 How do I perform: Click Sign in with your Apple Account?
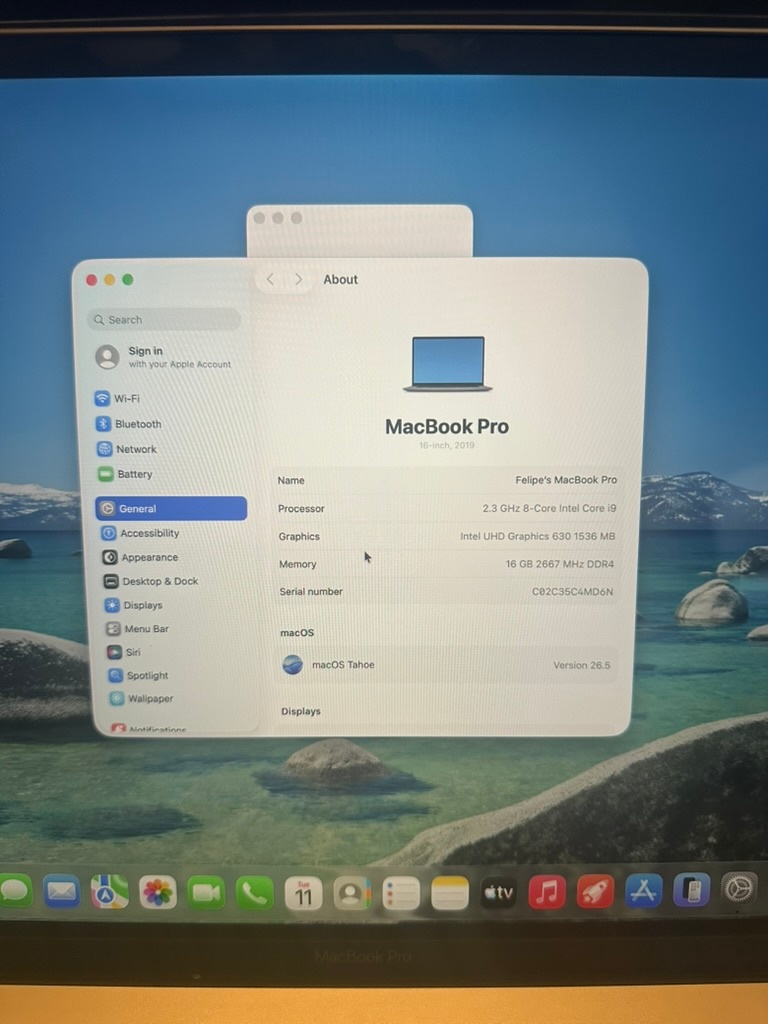click(x=164, y=357)
